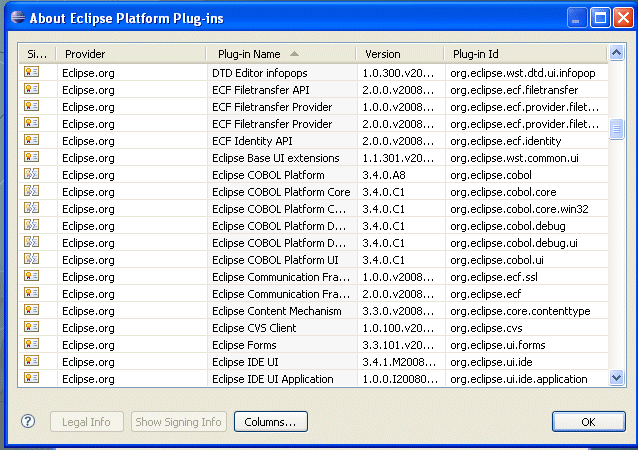This screenshot has height=450, width=638.
Task: Reverse sort on Plug-in Name column header
Action: pyautogui.click(x=281, y=54)
